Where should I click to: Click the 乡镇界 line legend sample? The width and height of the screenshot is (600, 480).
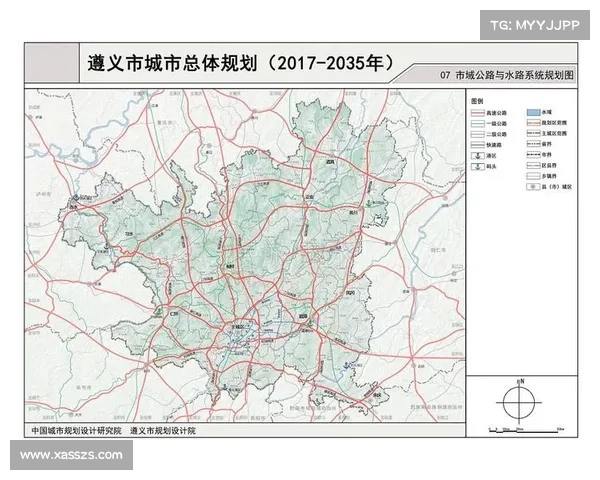pos(533,176)
